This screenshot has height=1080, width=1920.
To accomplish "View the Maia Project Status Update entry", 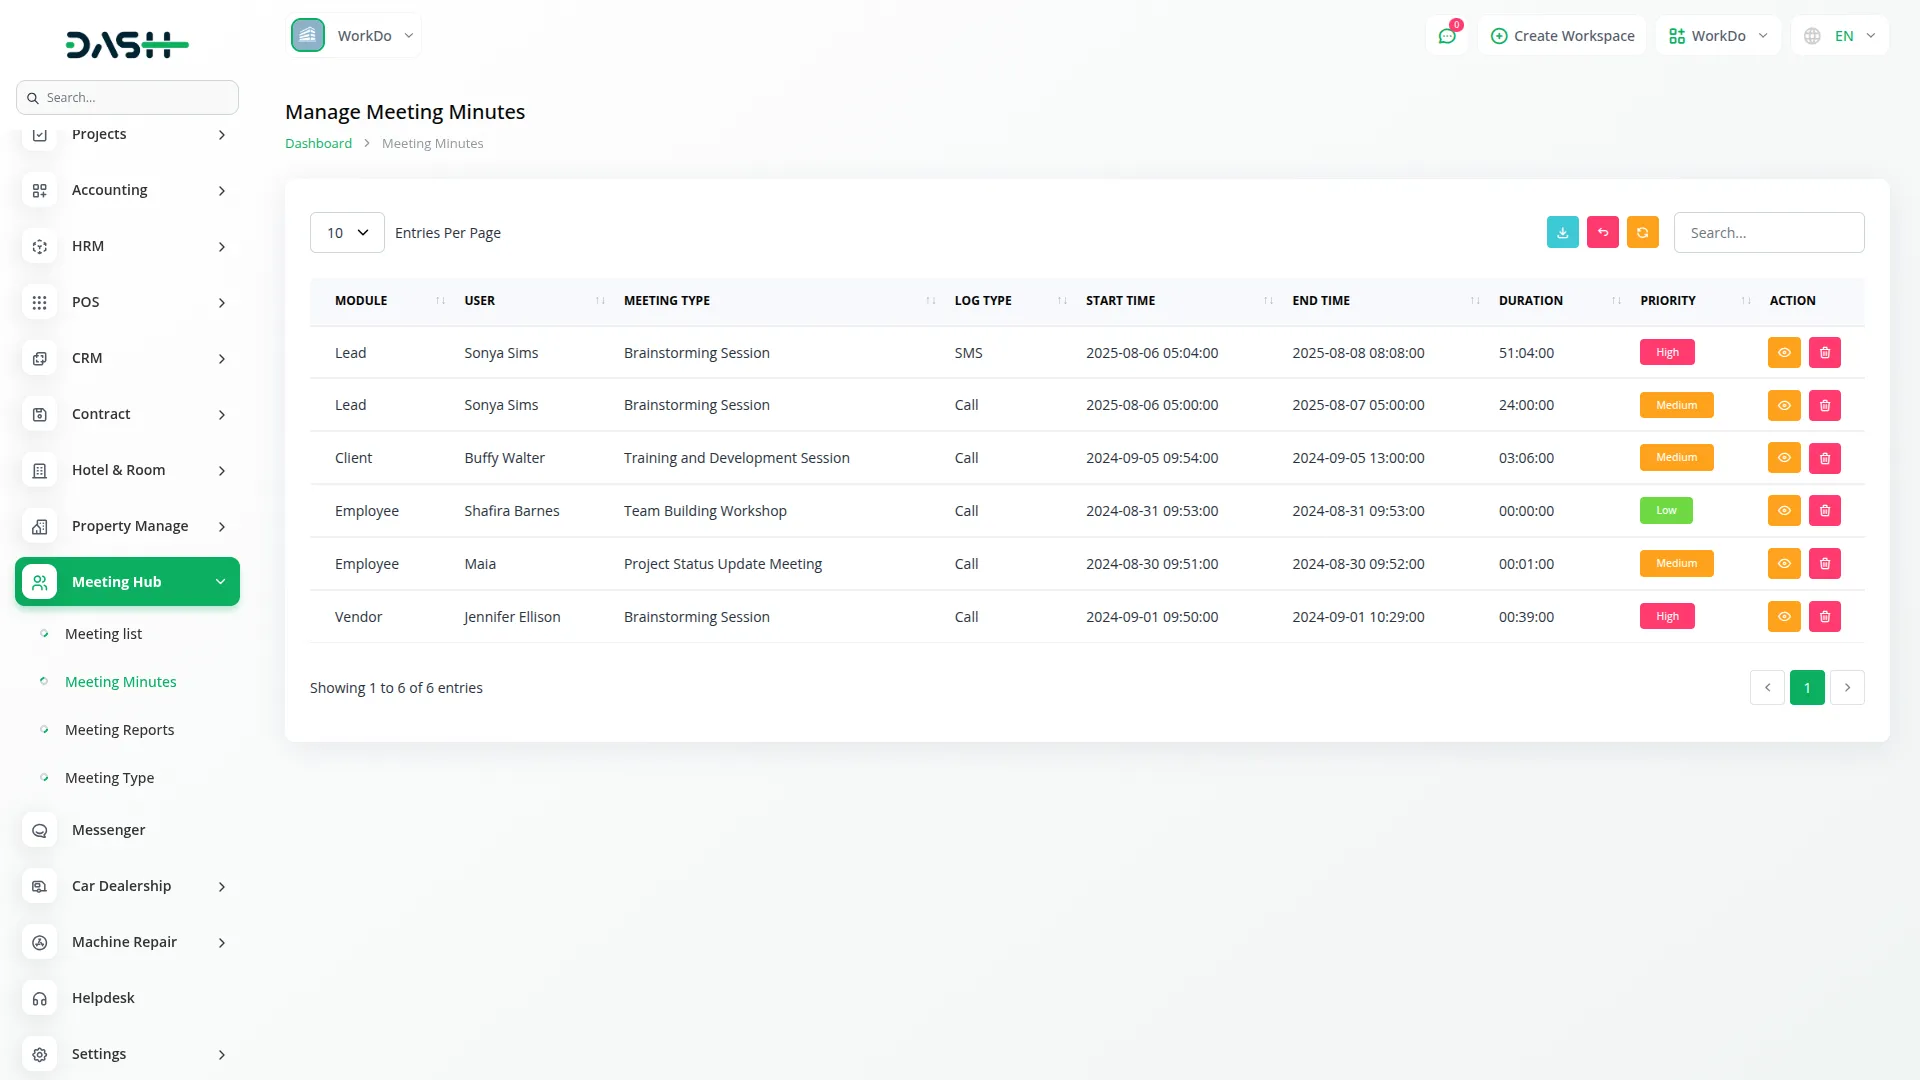I will tap(1783, 564).
